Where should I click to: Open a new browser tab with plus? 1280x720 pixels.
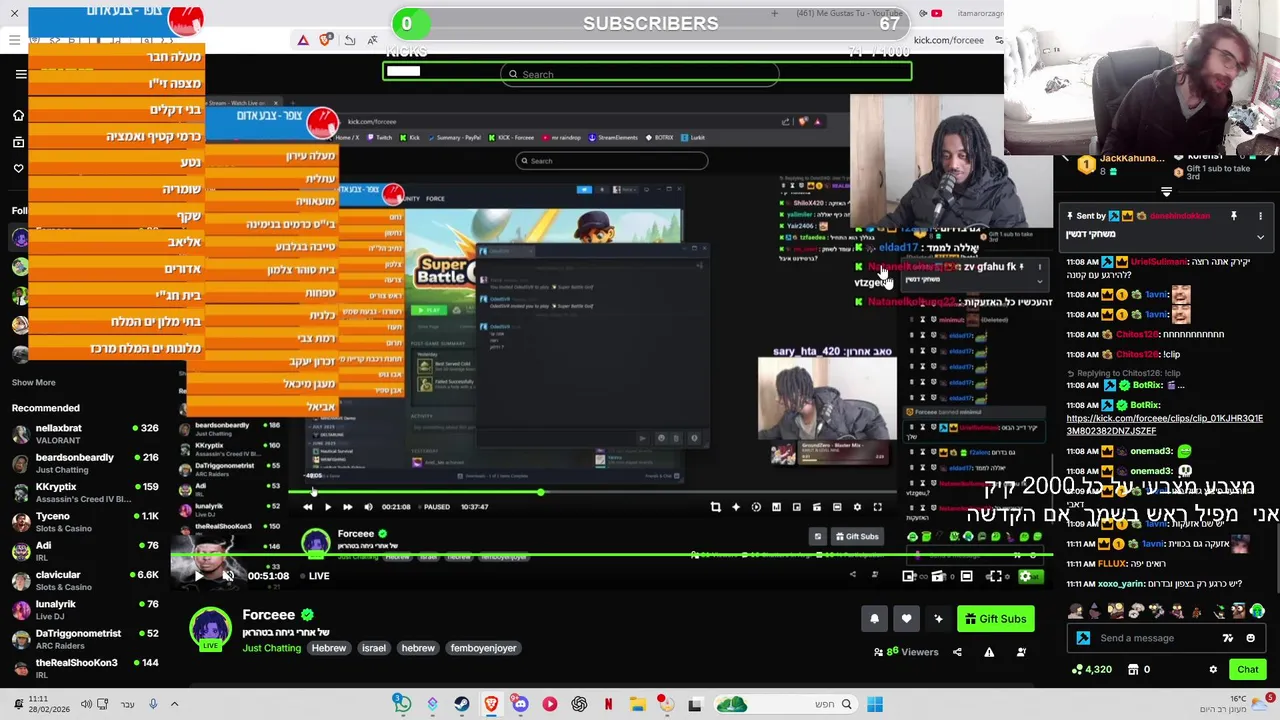tap(774, 13)
